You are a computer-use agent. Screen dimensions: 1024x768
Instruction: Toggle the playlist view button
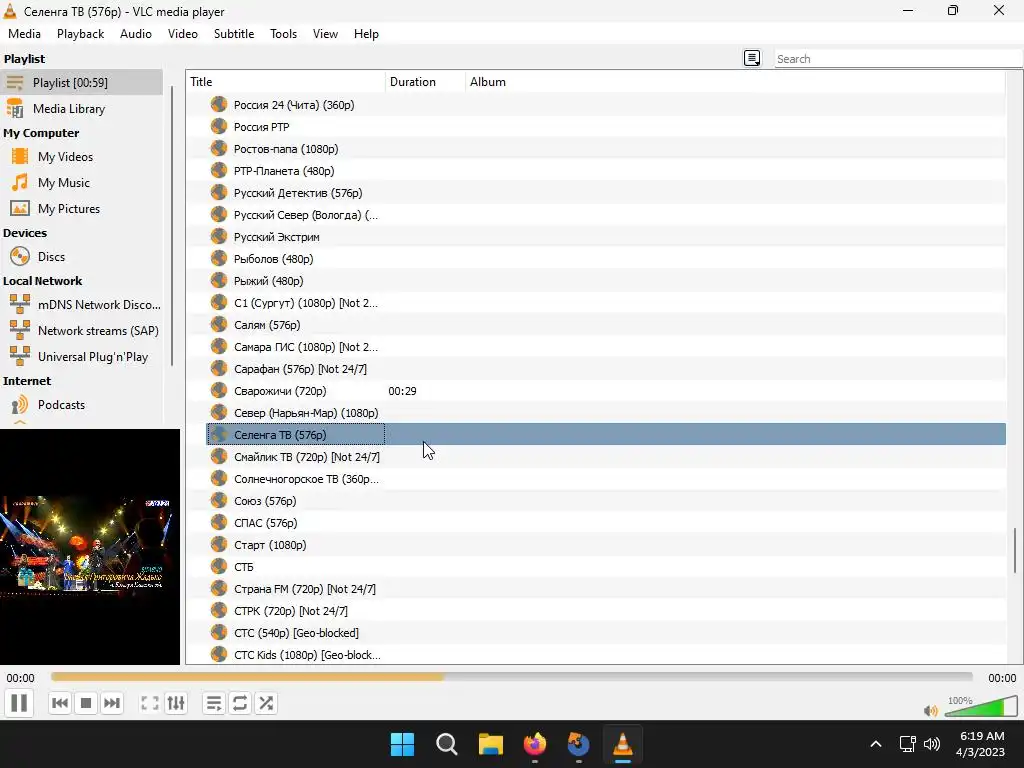click(x=214, y=703)
